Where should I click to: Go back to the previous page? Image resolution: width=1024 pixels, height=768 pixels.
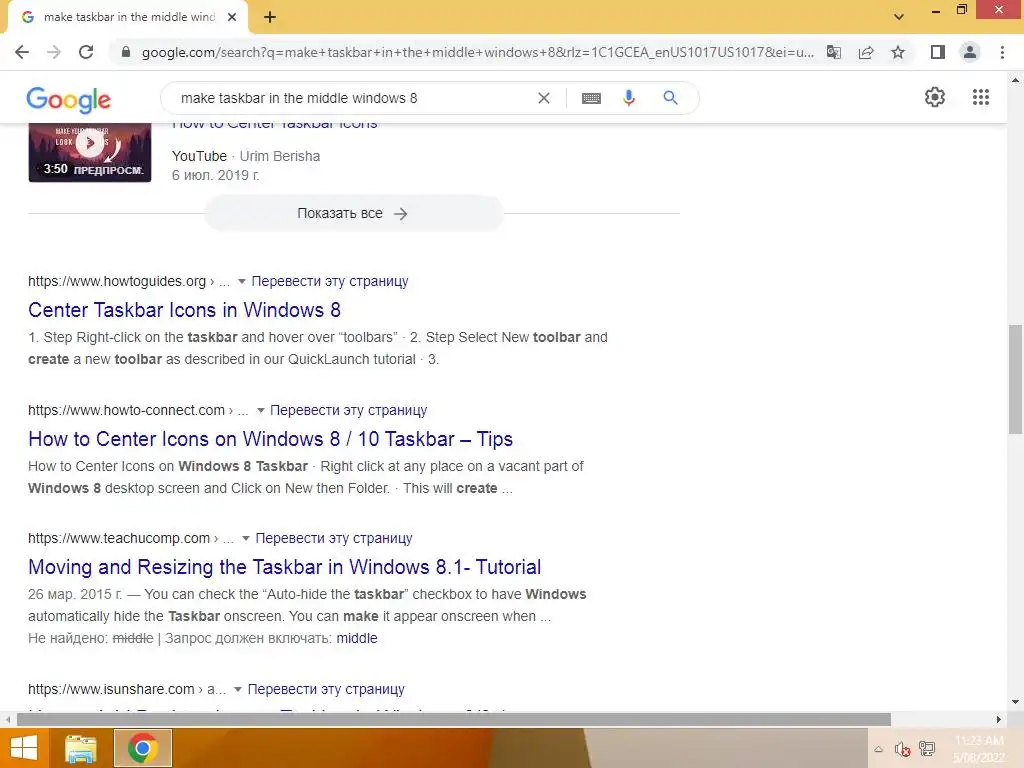pos(22,52)
